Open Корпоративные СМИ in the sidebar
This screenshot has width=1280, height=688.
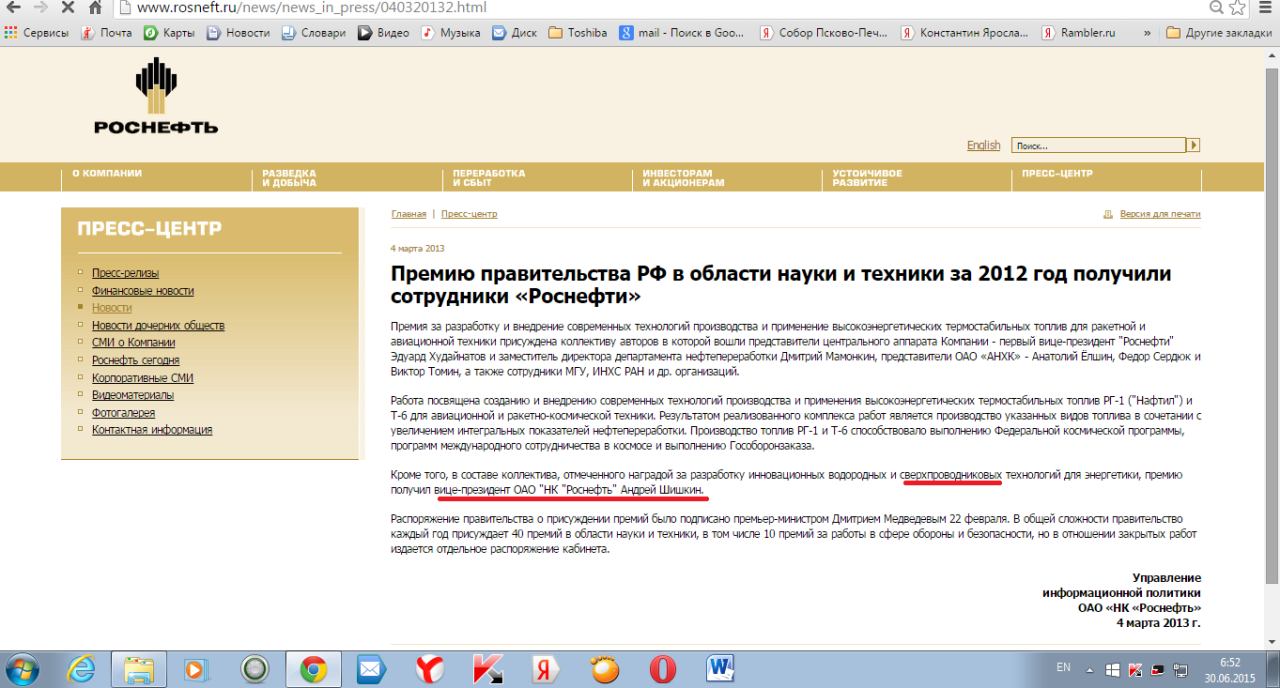pos(143,378)
